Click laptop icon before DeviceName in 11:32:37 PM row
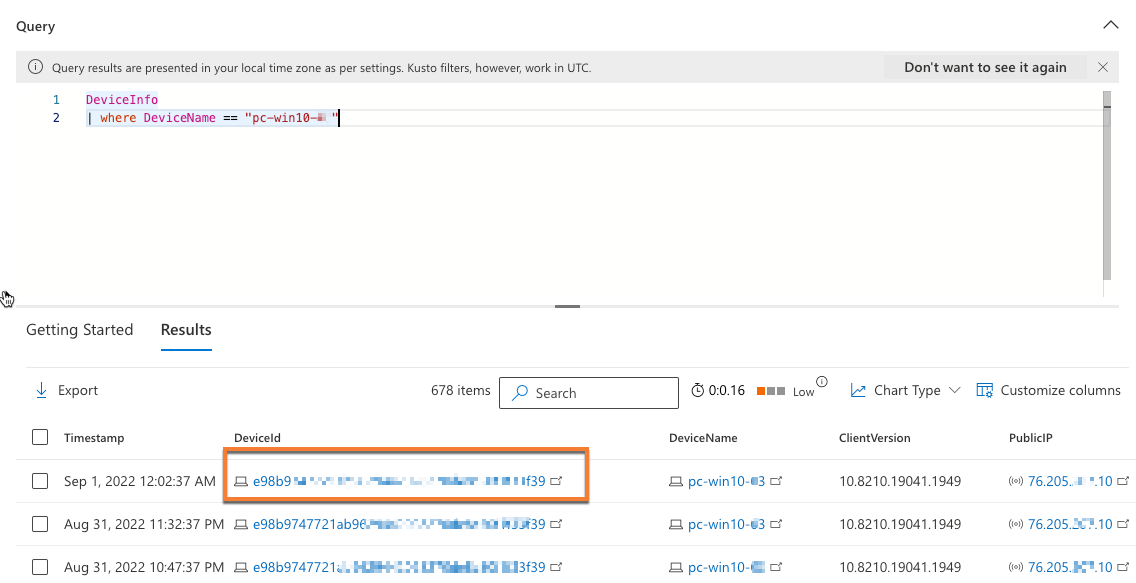Screen dimensions: 1136x583 (x=675, y=524)
